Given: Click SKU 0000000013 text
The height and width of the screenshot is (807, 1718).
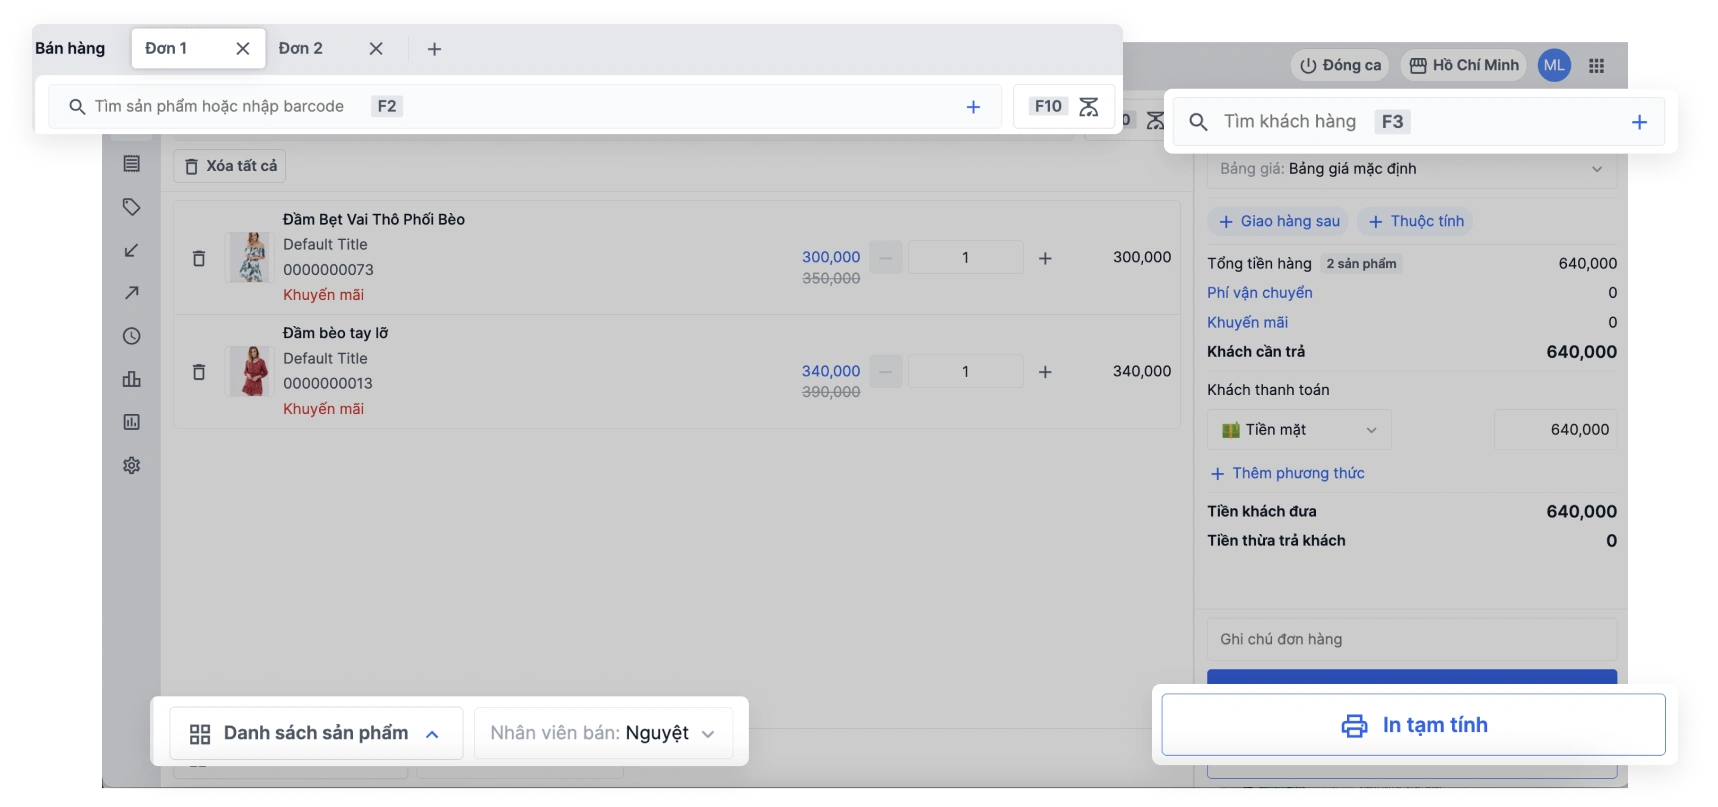Looking at the screenshot, I should point(328,384).
